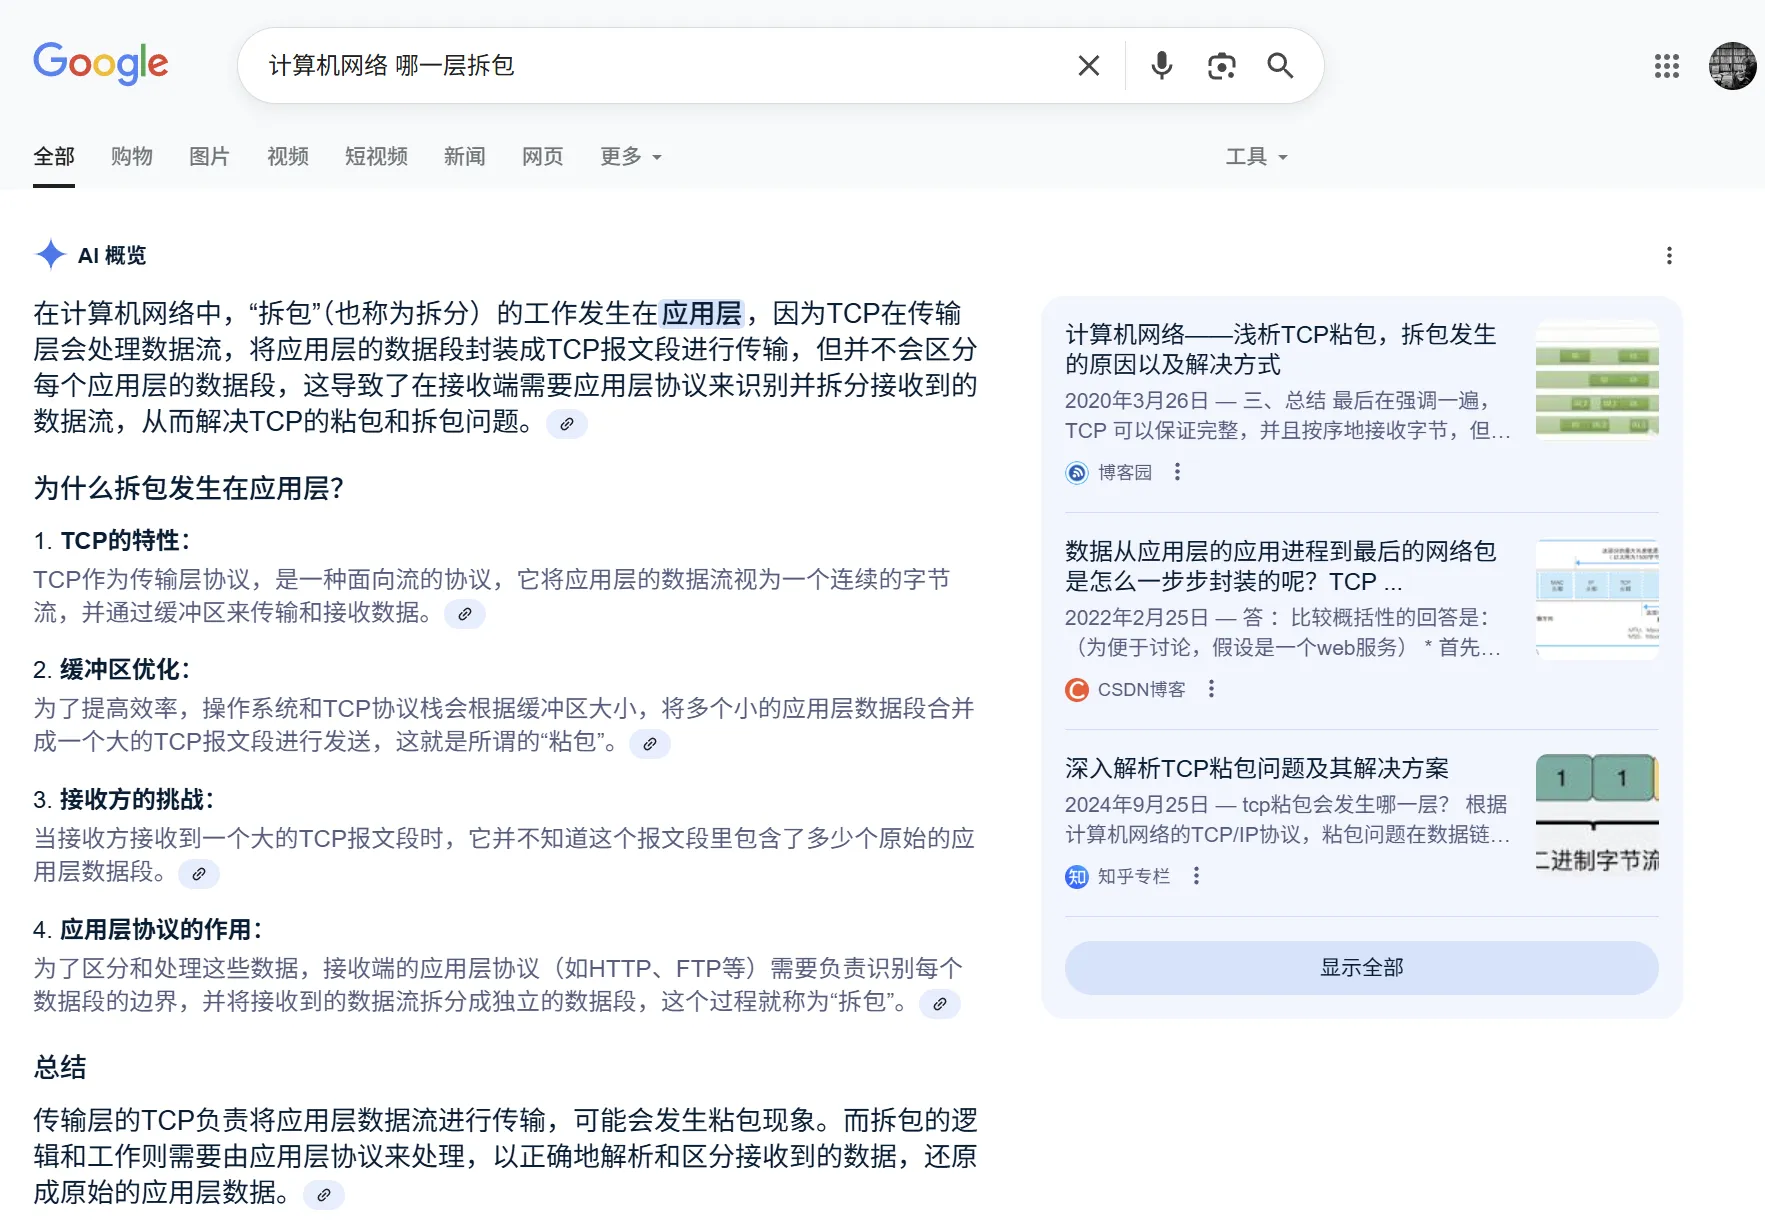Click the CSDN博客 source name

[x=1142, y=689]
